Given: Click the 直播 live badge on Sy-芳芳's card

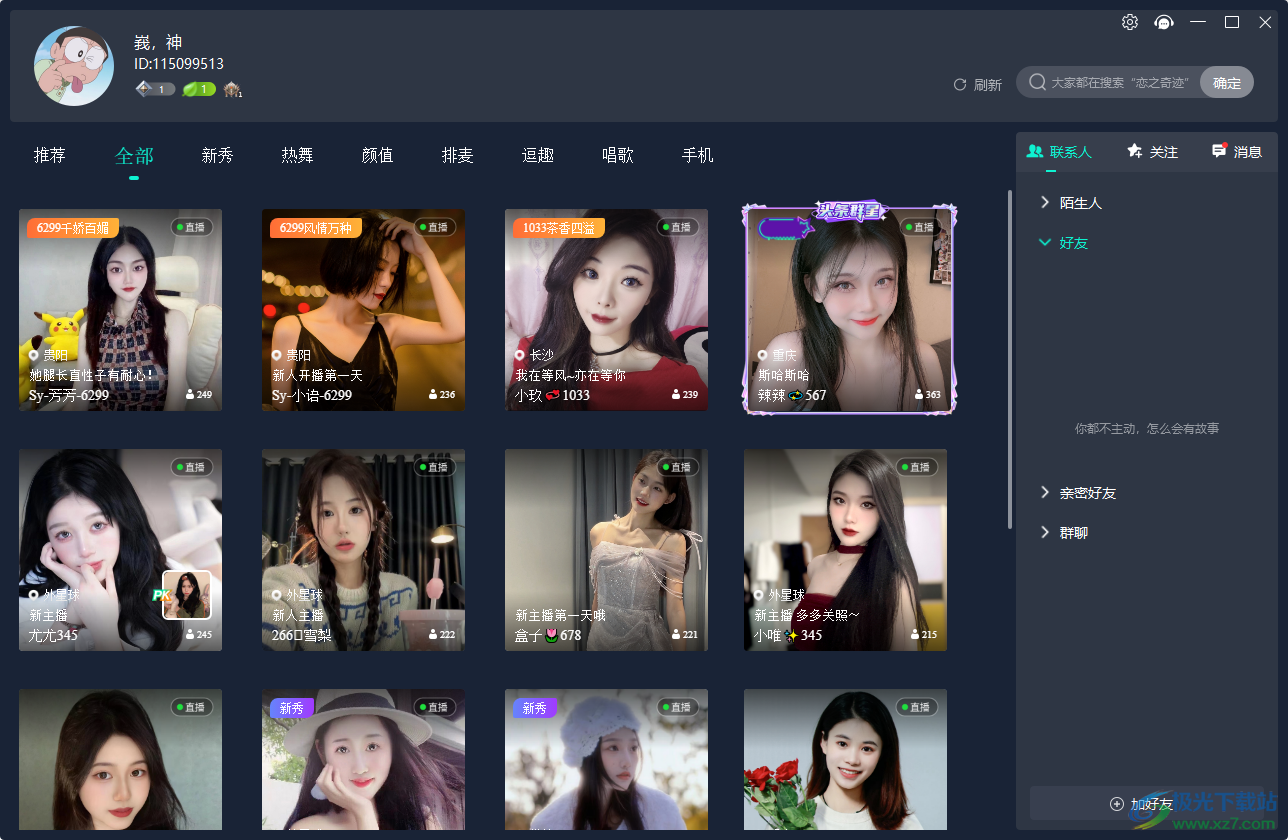Looking at the screenshot, I should (192, 227).
